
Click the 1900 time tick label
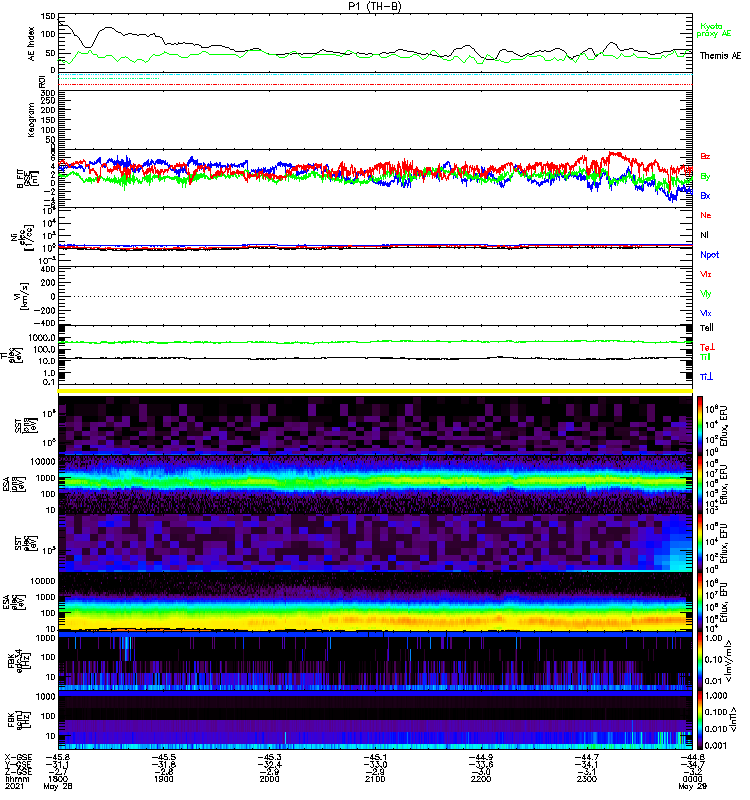click(164, 780)
